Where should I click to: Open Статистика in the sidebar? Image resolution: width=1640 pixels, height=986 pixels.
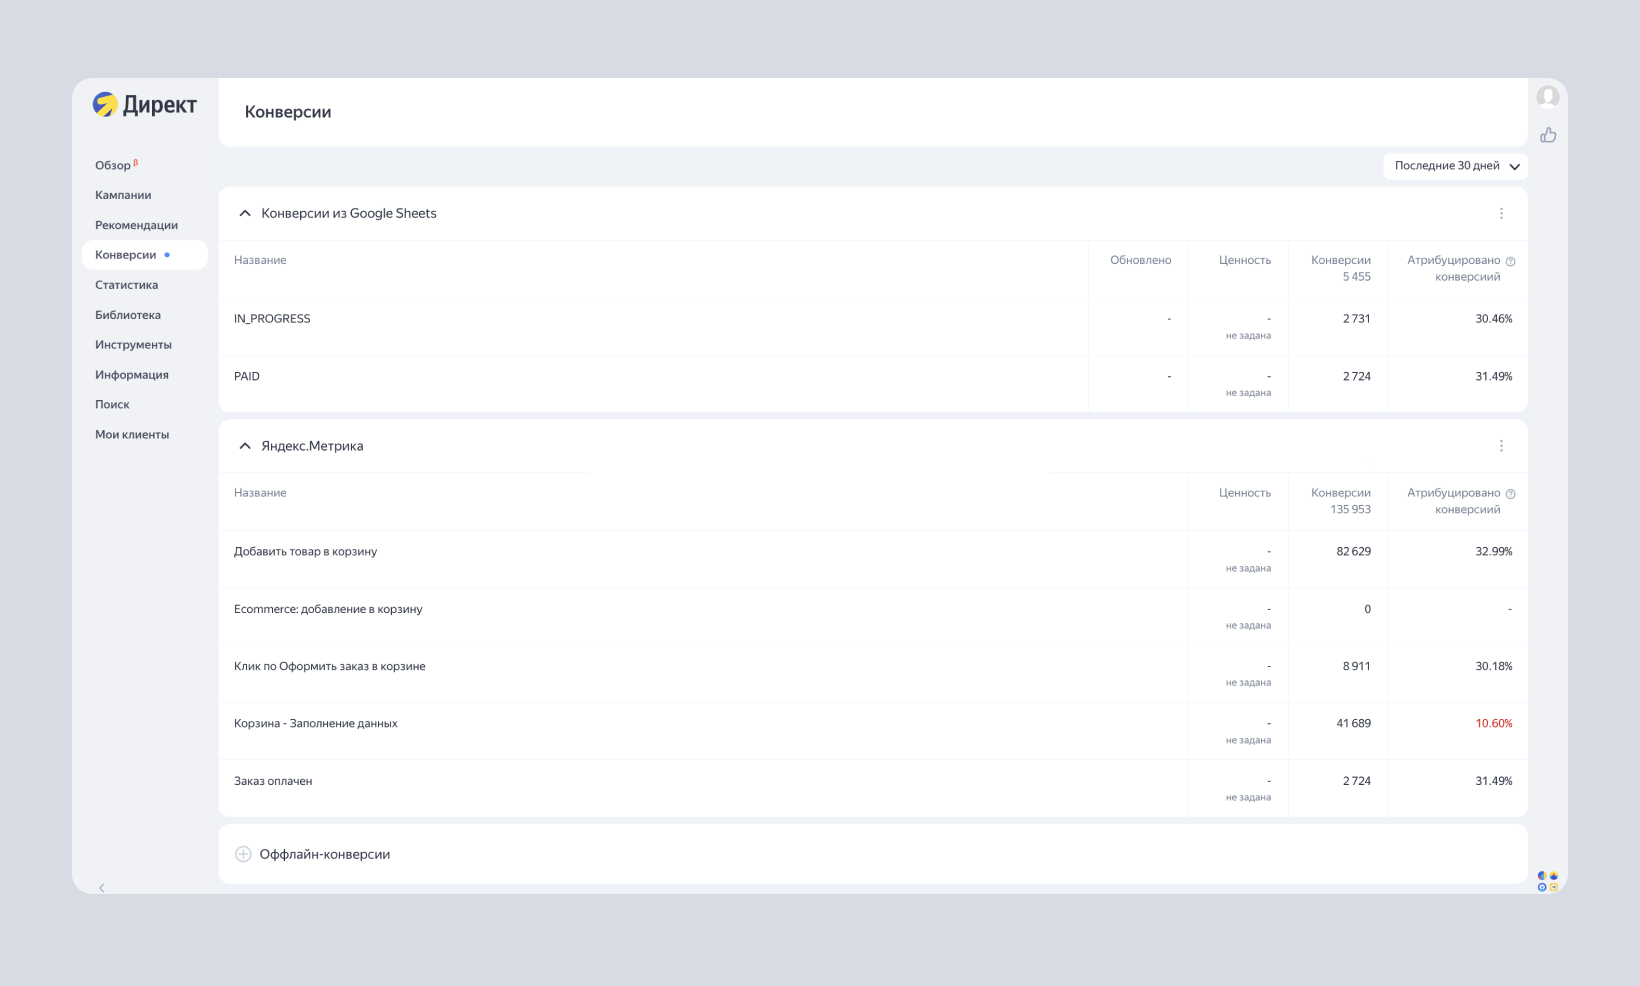[x=126, y=285]
